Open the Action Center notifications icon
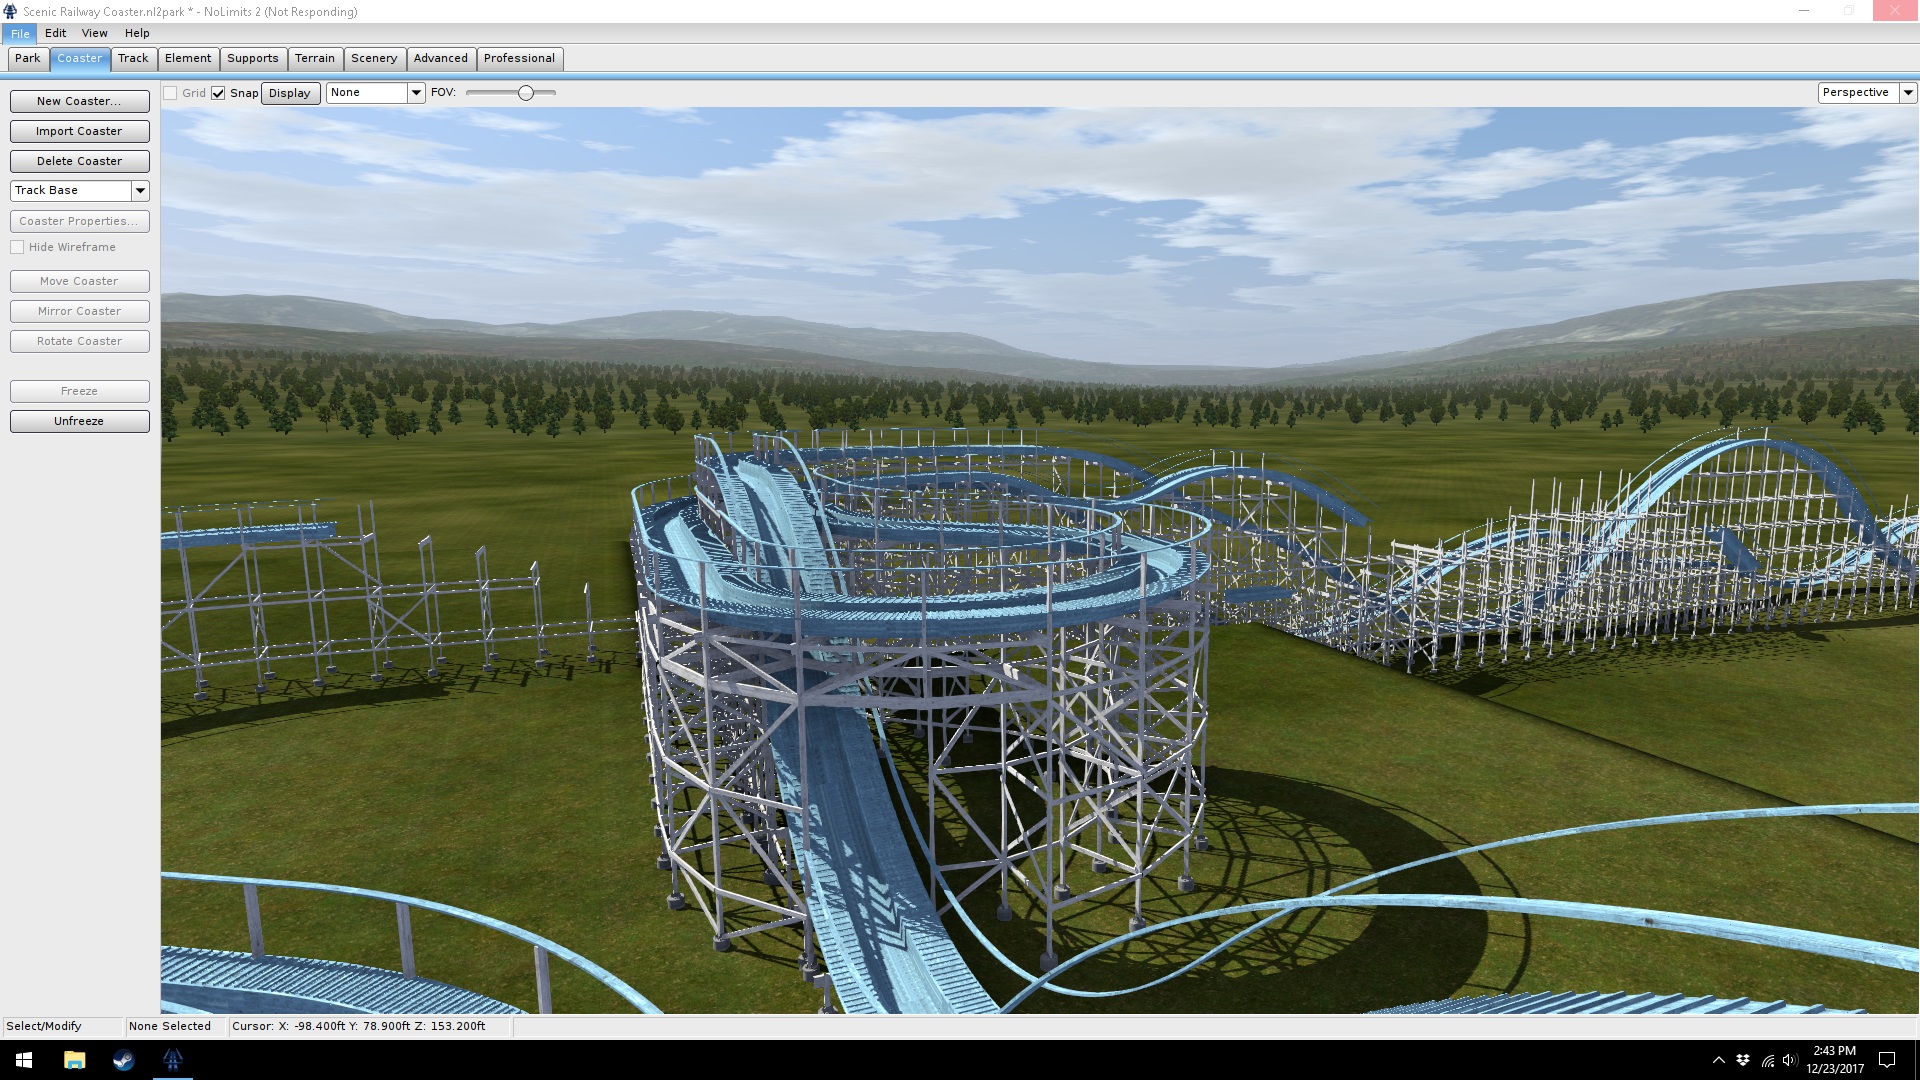This screenshot has height=1080, width=1920. (x=1887, y=1060)
